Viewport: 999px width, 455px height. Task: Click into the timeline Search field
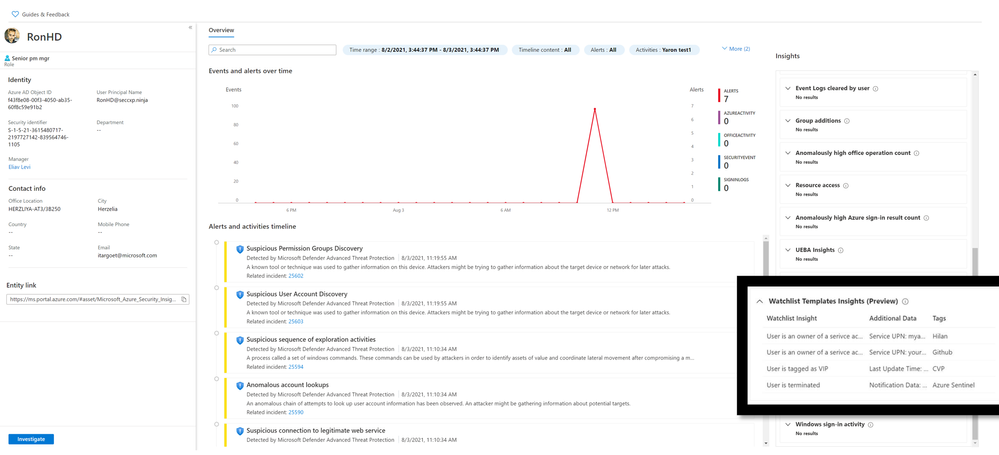[x=272, y=50]
